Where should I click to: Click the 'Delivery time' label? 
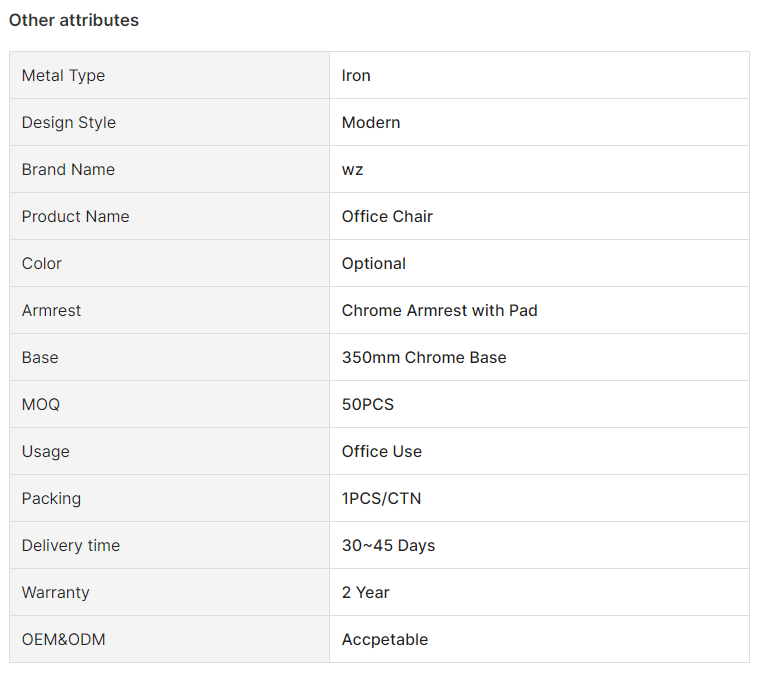coord(71,545)
